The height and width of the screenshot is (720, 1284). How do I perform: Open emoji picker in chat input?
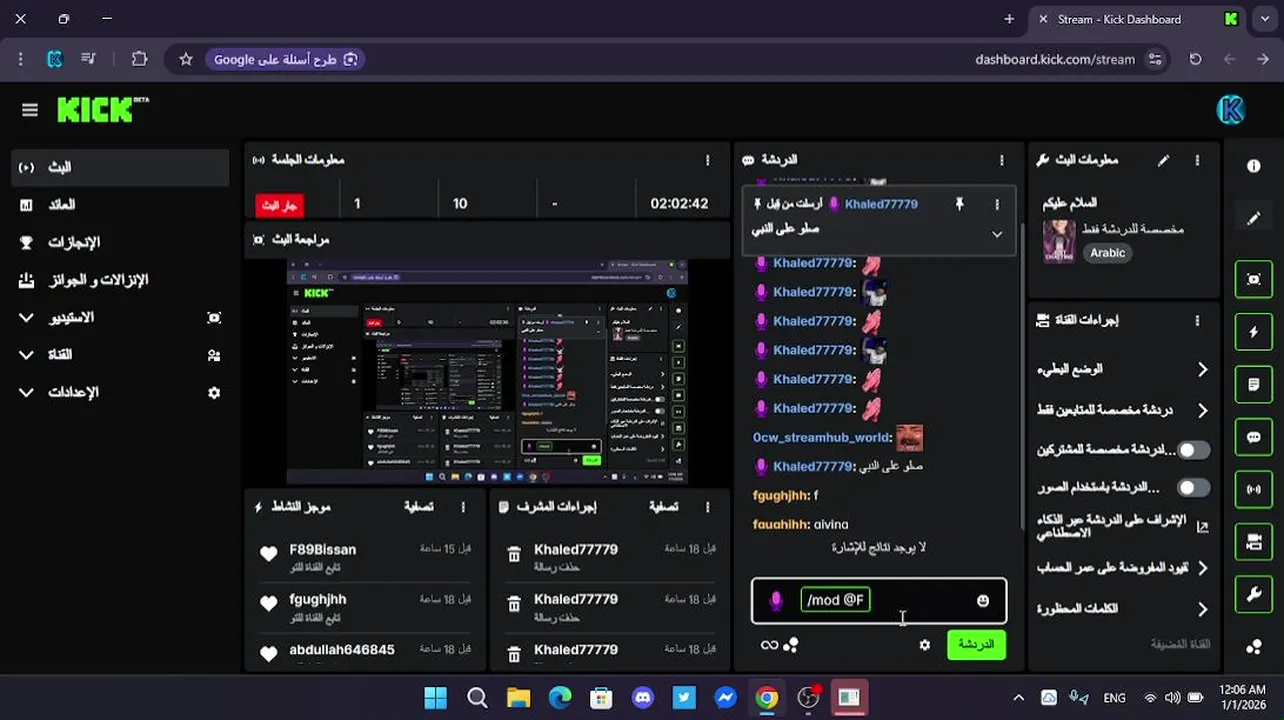983,600
